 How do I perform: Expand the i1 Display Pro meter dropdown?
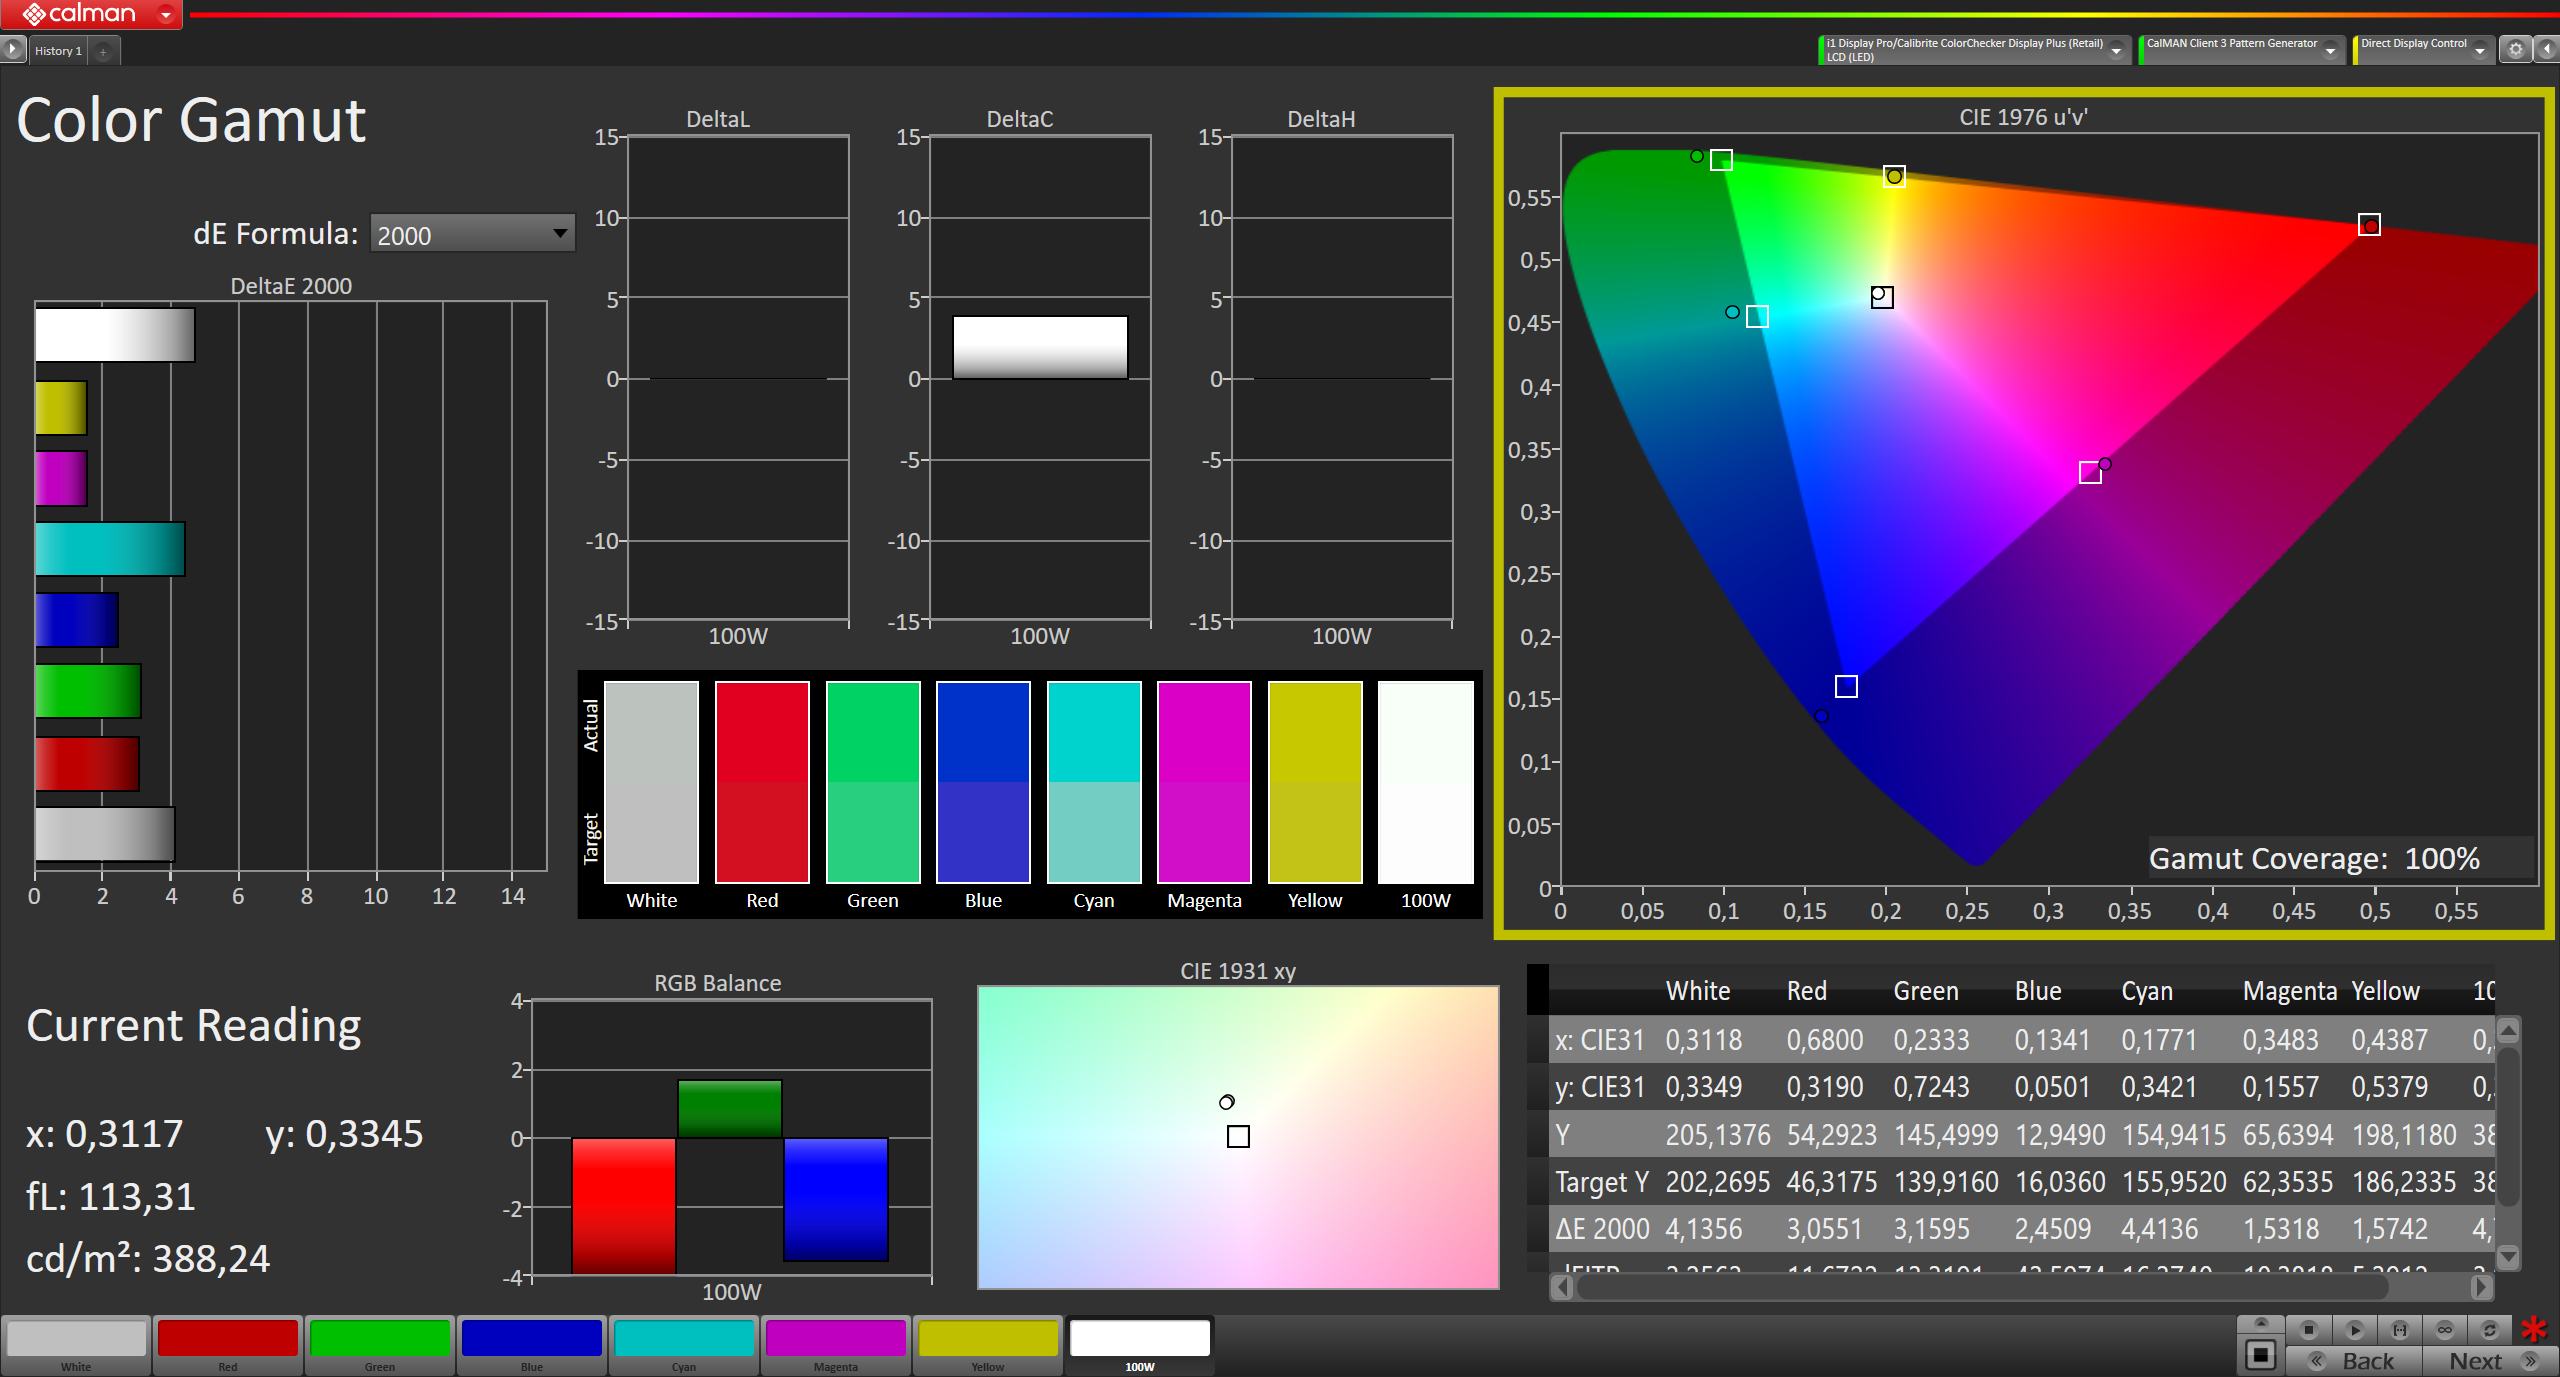pyautogui.click(x=2116, y=50)
